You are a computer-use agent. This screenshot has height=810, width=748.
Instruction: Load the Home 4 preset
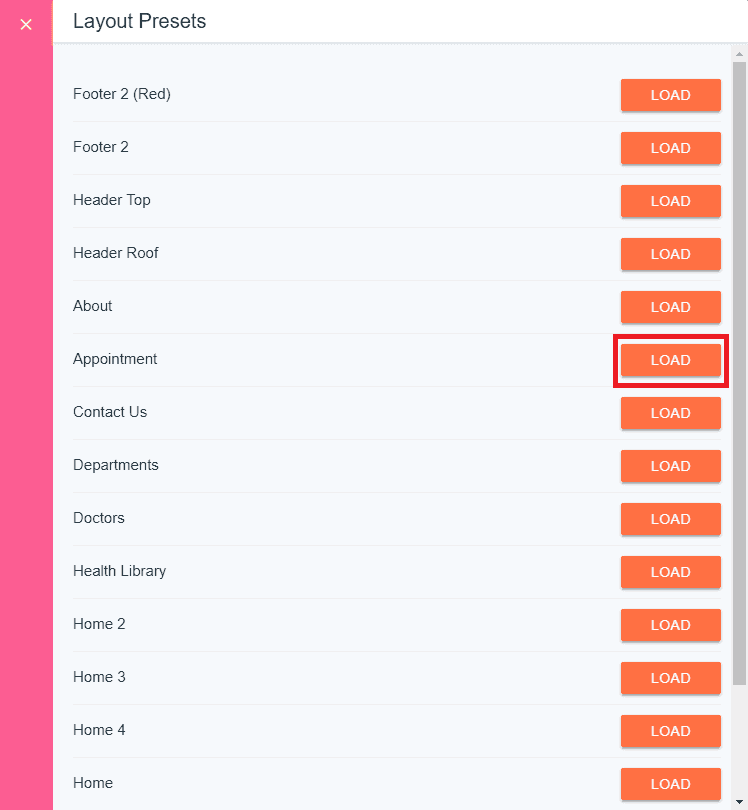670,731
